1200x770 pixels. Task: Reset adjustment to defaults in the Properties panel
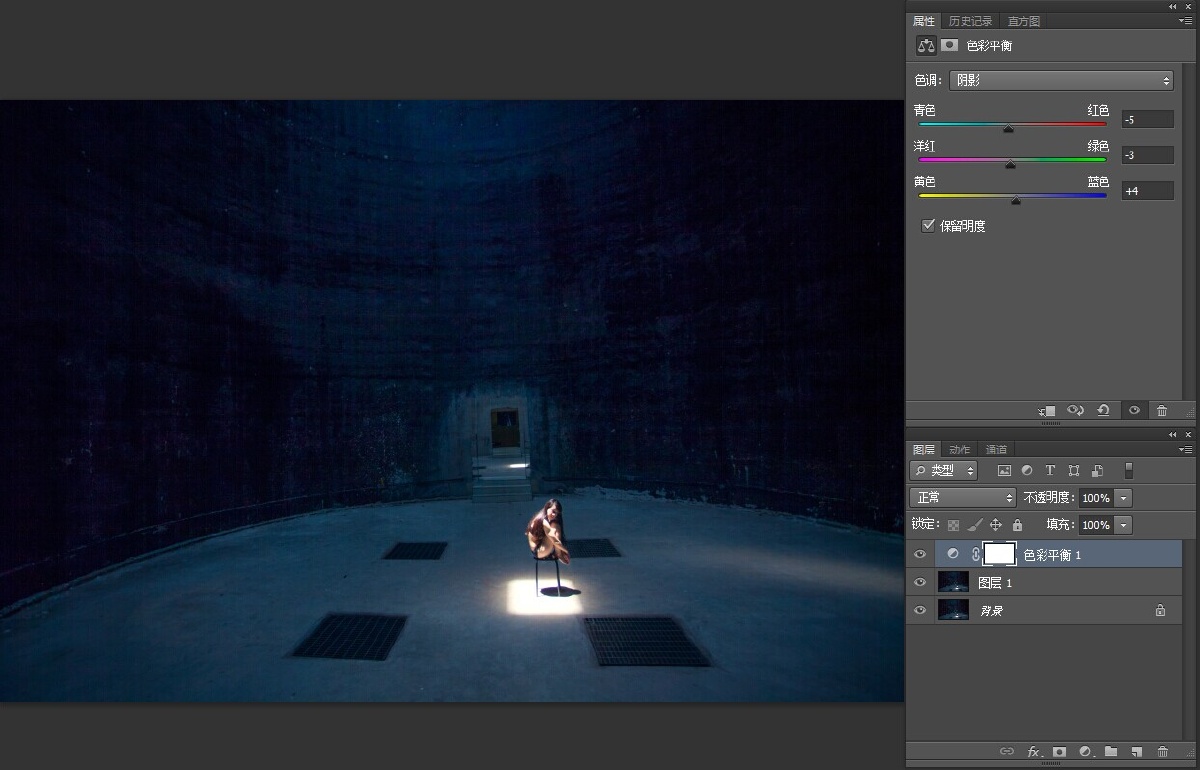(x=1102, y=410)
